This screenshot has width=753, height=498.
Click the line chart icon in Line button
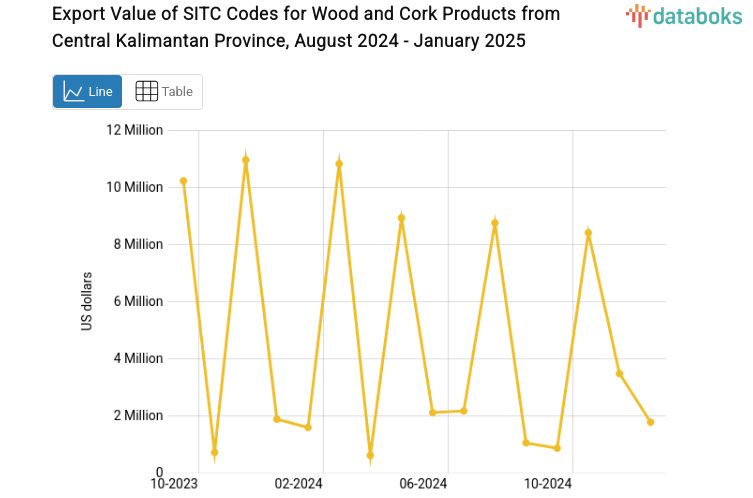[73, 92]
